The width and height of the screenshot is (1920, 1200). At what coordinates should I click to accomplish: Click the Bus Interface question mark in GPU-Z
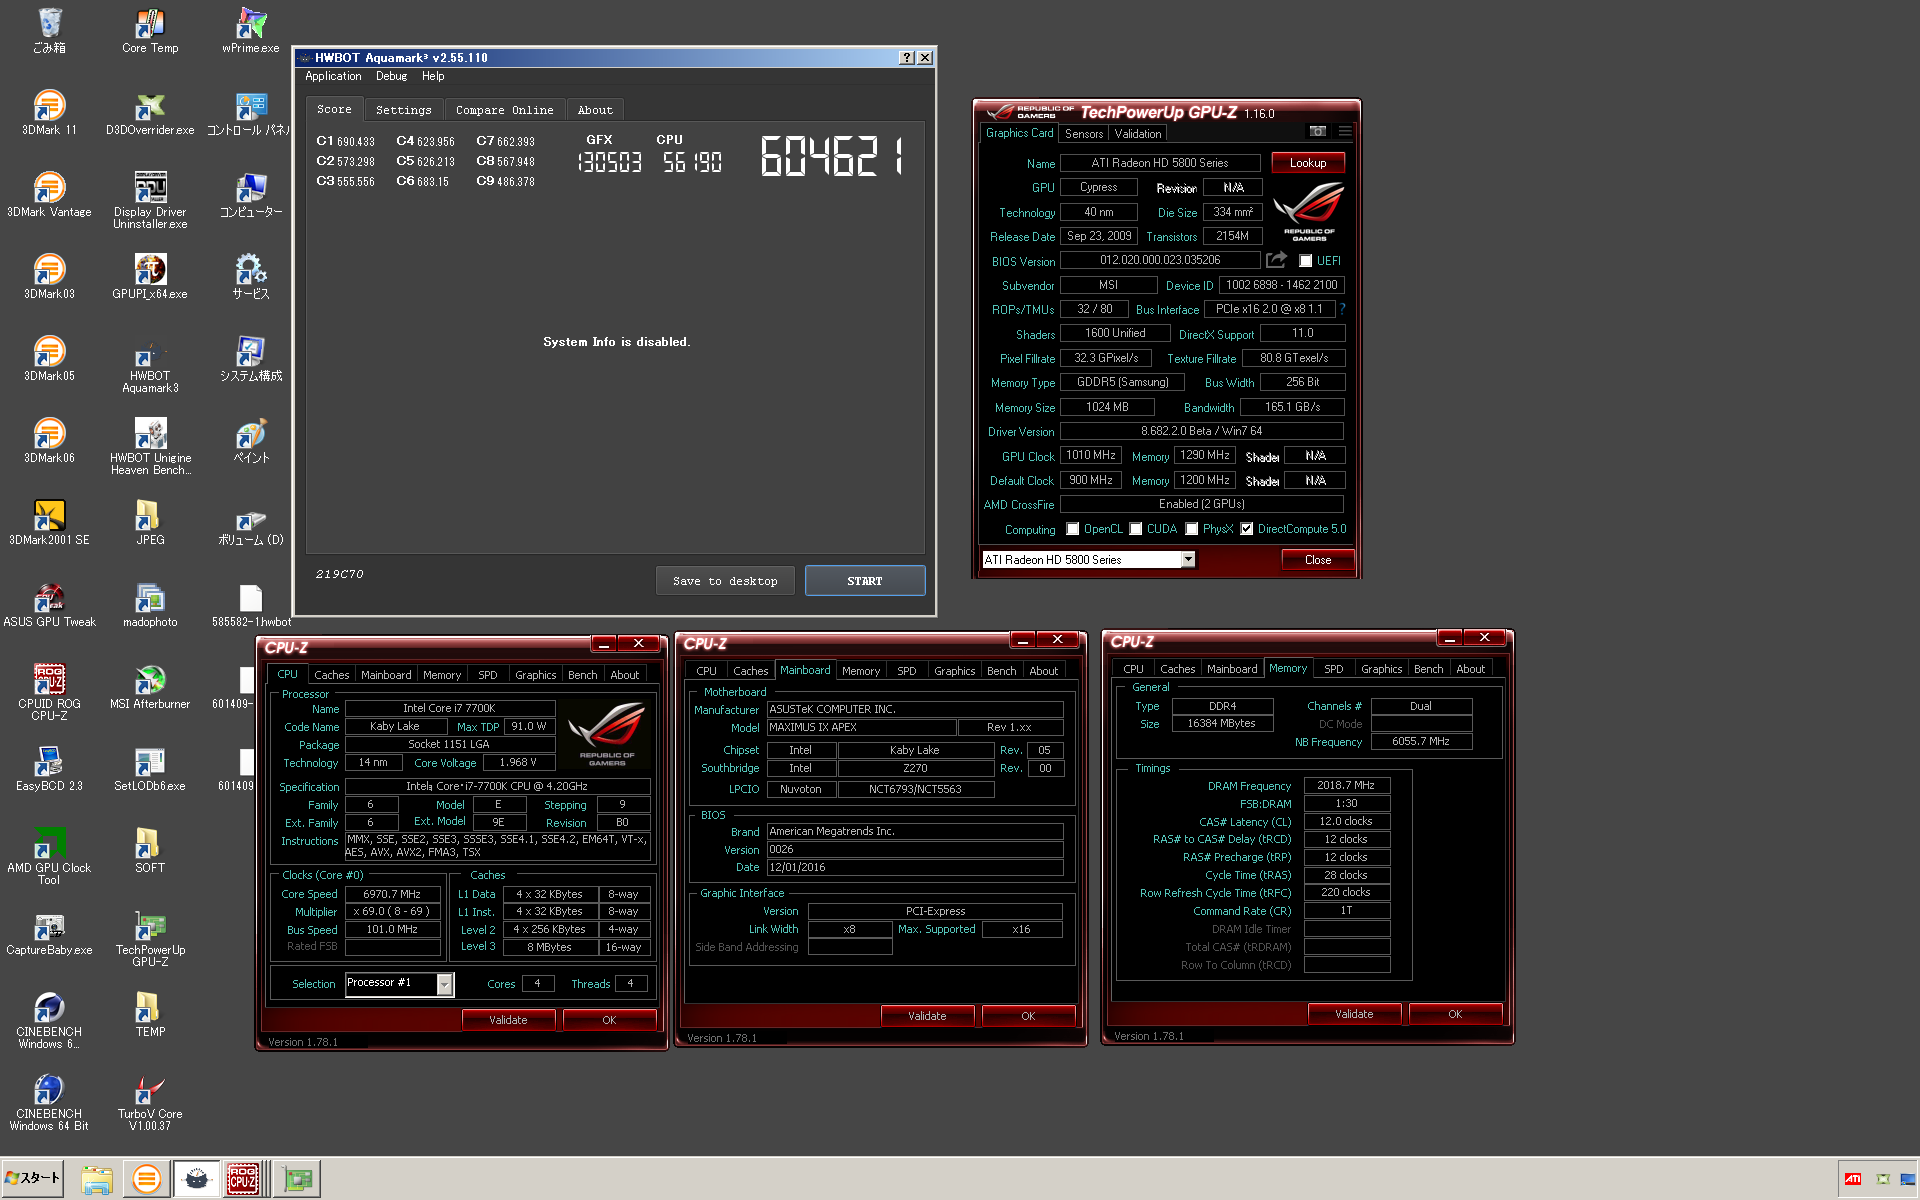pyautogui.click(x=1342, y=309)
